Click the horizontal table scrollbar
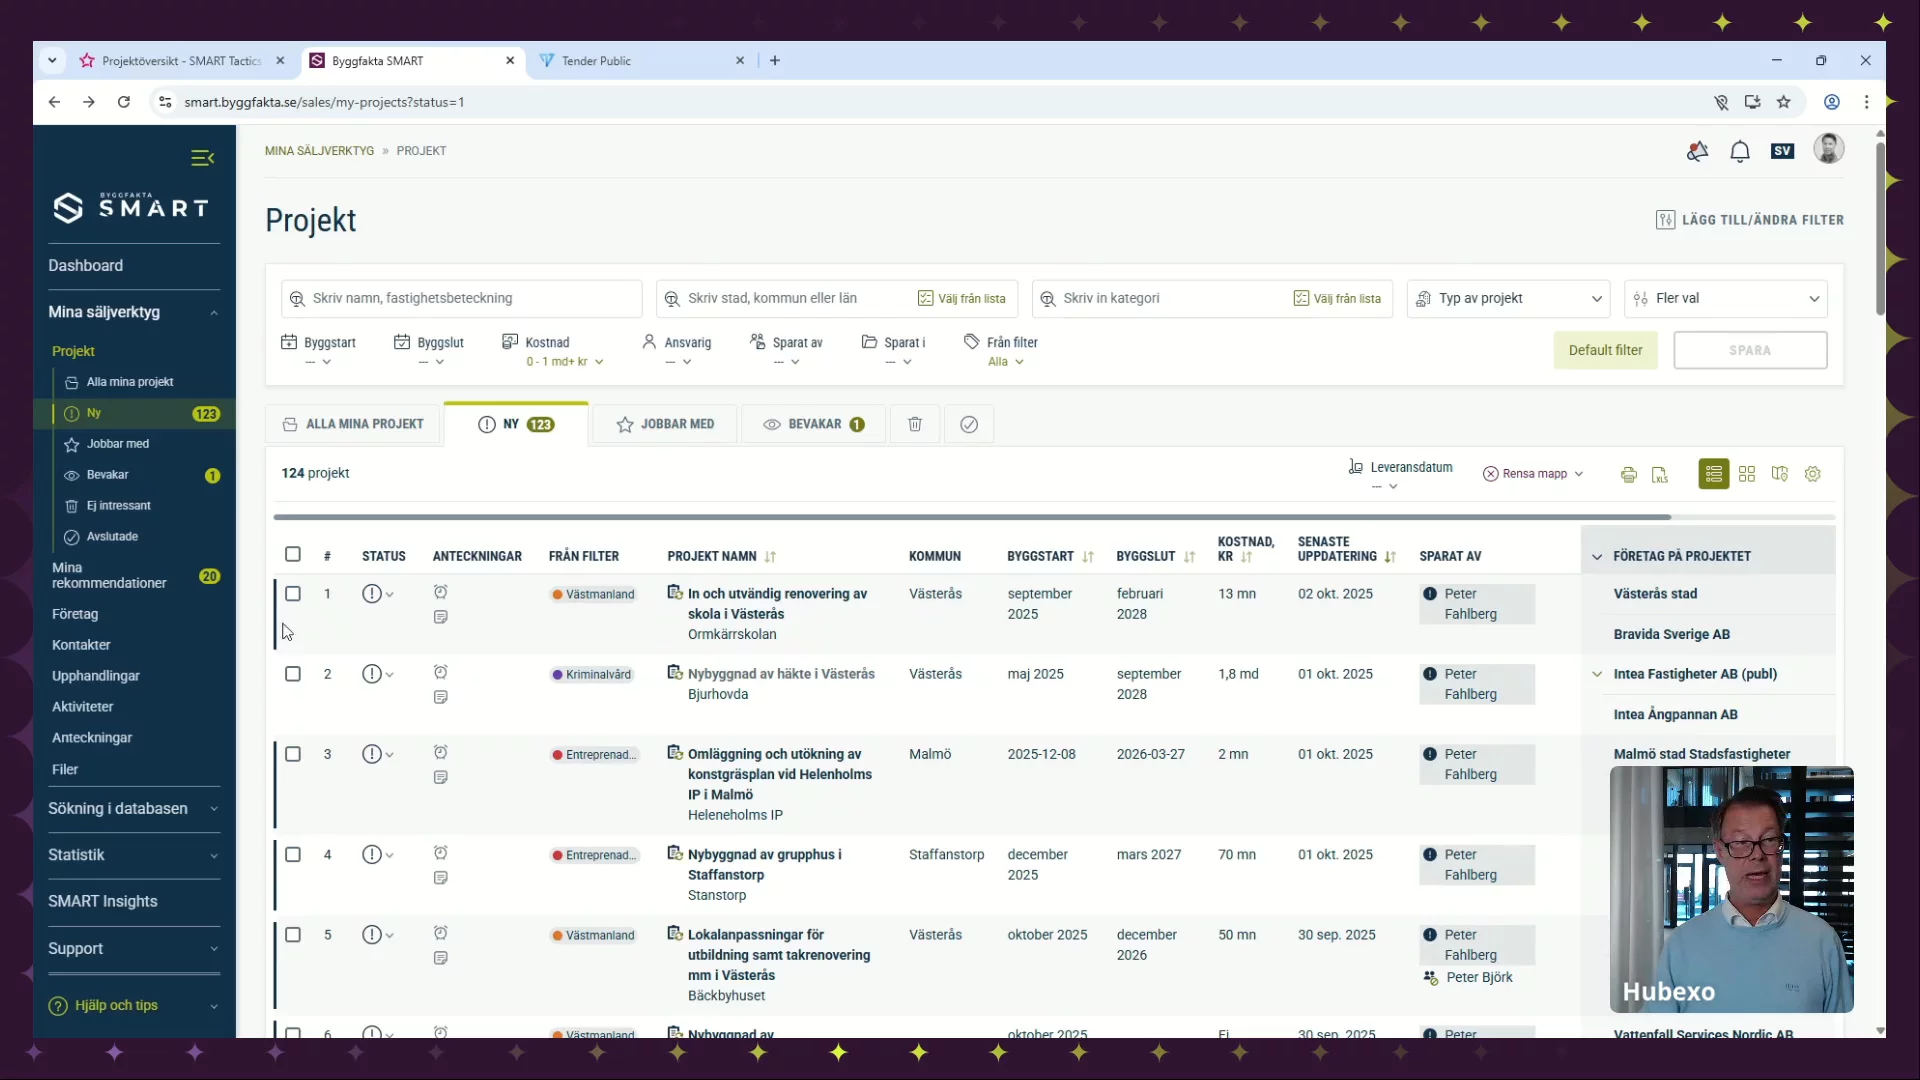The width and height of the screenshot is (1920, 1080). (x=971, y=517)
